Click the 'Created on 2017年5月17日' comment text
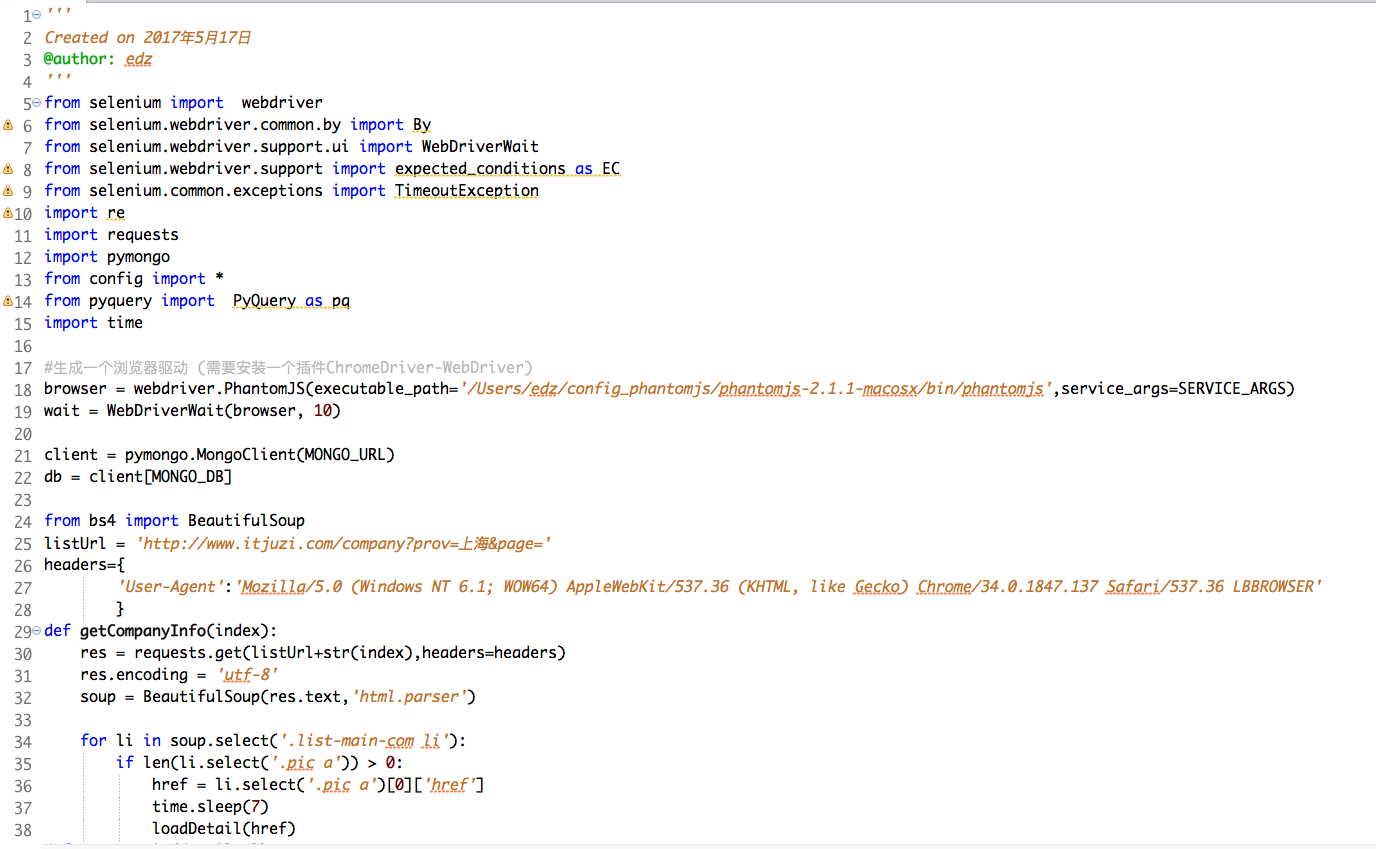 pyautogui.click(x=148, y=37)
